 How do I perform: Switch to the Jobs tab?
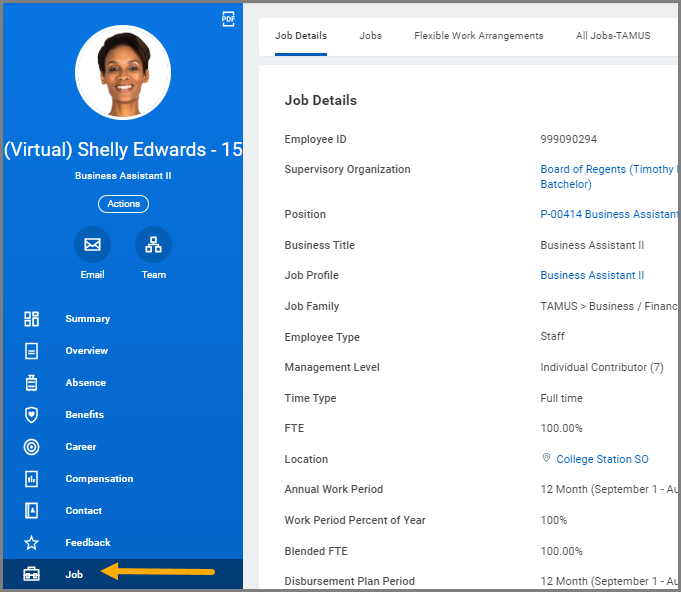(370, 36)
